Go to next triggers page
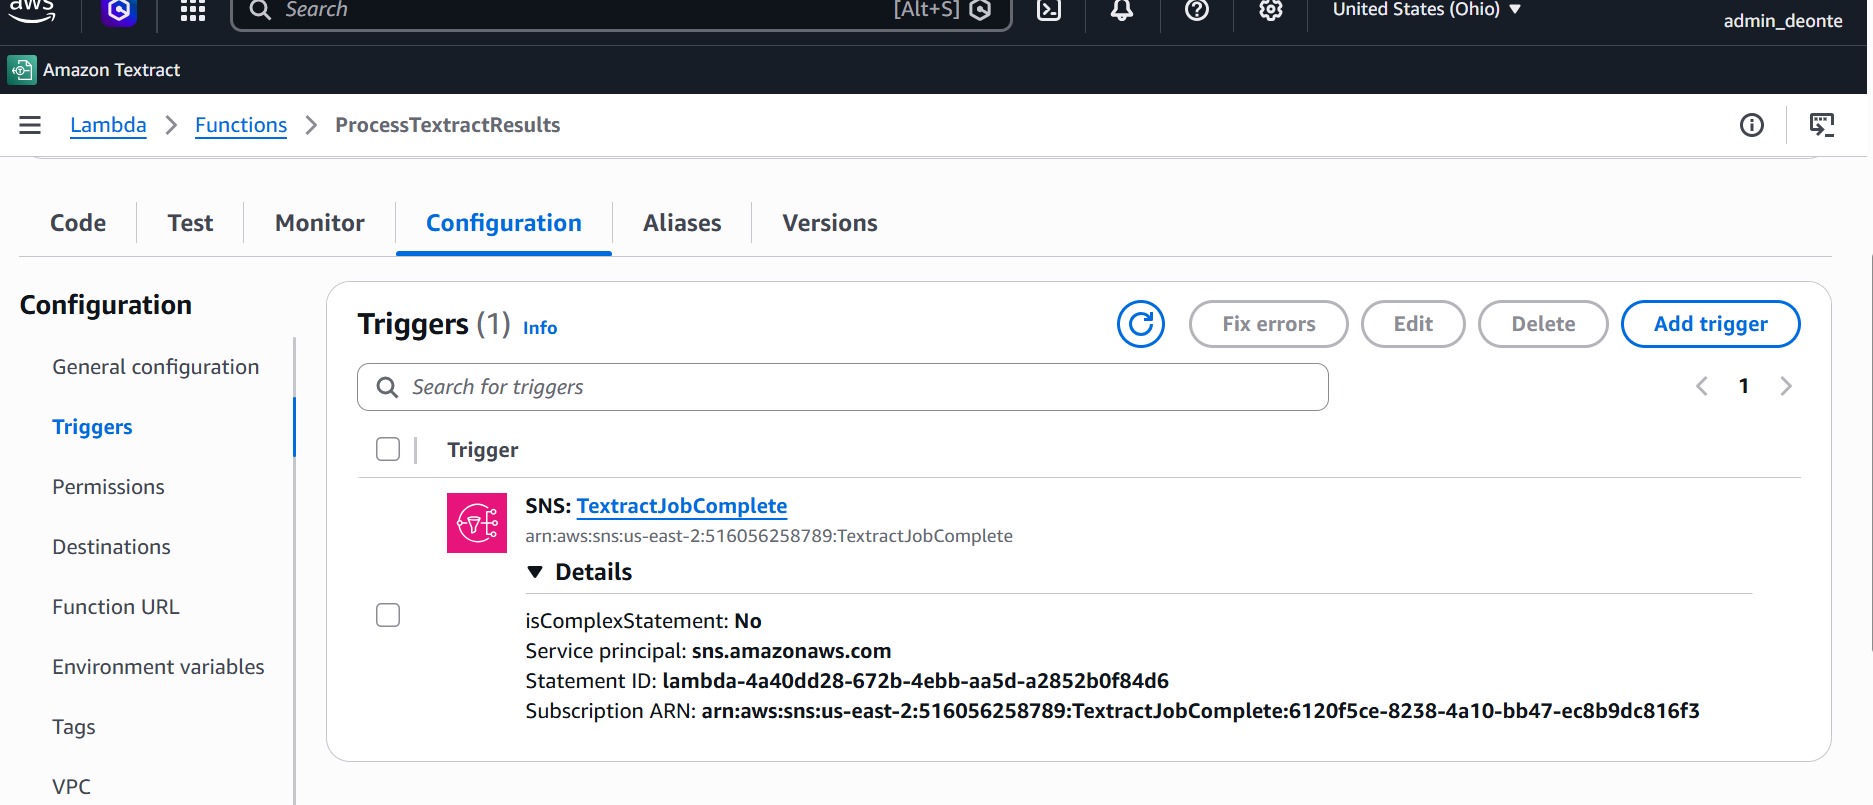The image size is (1873, 805). [1786, 386]
